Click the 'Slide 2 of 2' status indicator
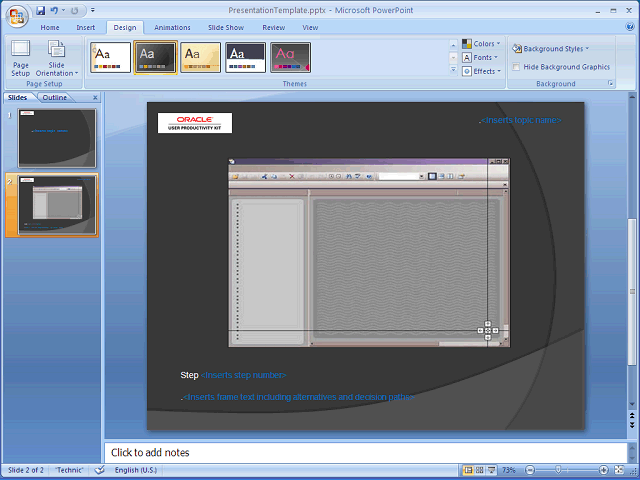 click(x=25, y=470)
